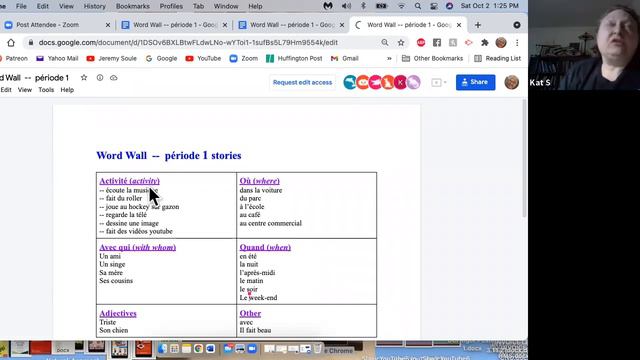Click the Wi-Fi icon in menu bar
This screenshot has width=640, height=360.
(402, 6)
